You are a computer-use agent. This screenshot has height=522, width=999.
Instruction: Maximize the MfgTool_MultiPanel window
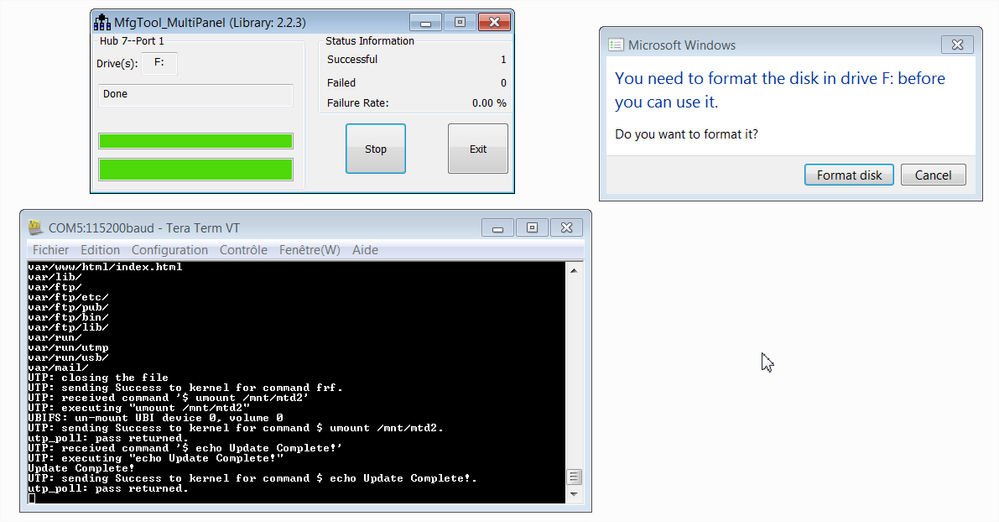pyautogui.click(x=459, y=22)
